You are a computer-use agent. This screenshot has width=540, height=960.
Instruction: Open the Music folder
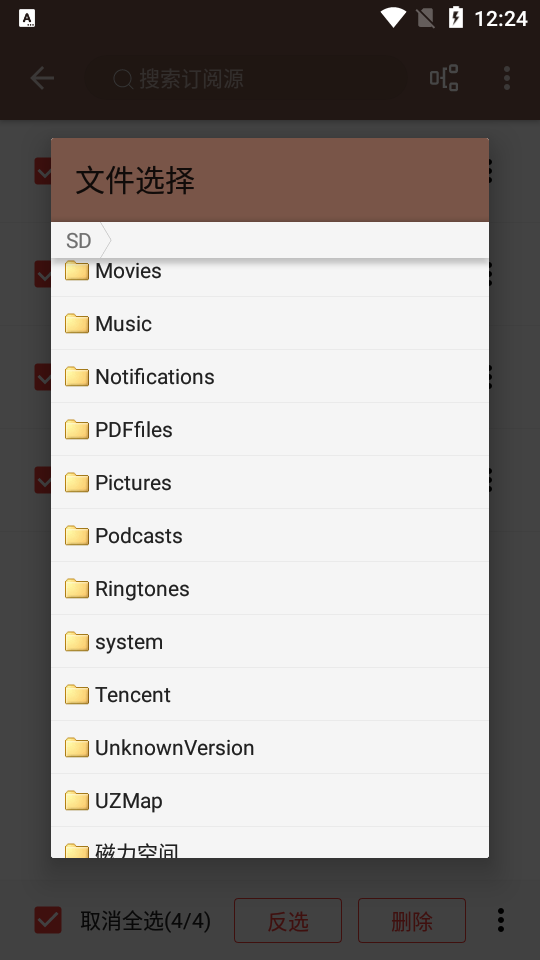pos(270,323)
